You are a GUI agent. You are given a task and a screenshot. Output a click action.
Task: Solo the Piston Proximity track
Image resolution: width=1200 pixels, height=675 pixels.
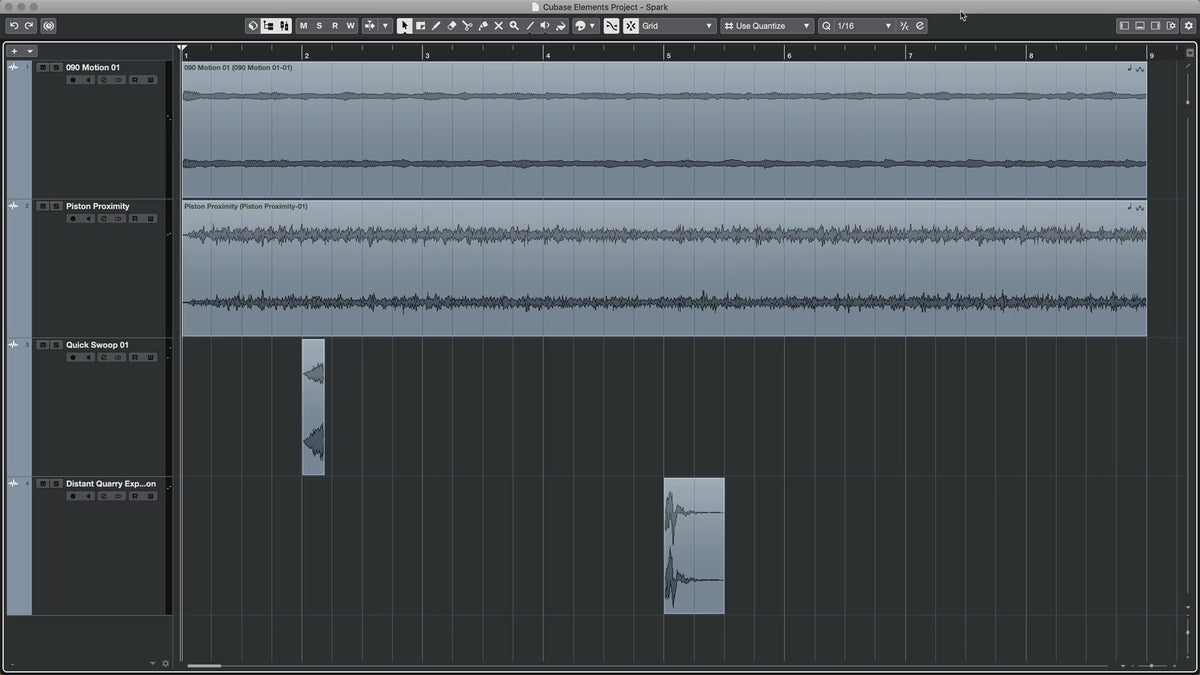coord(56,206)
